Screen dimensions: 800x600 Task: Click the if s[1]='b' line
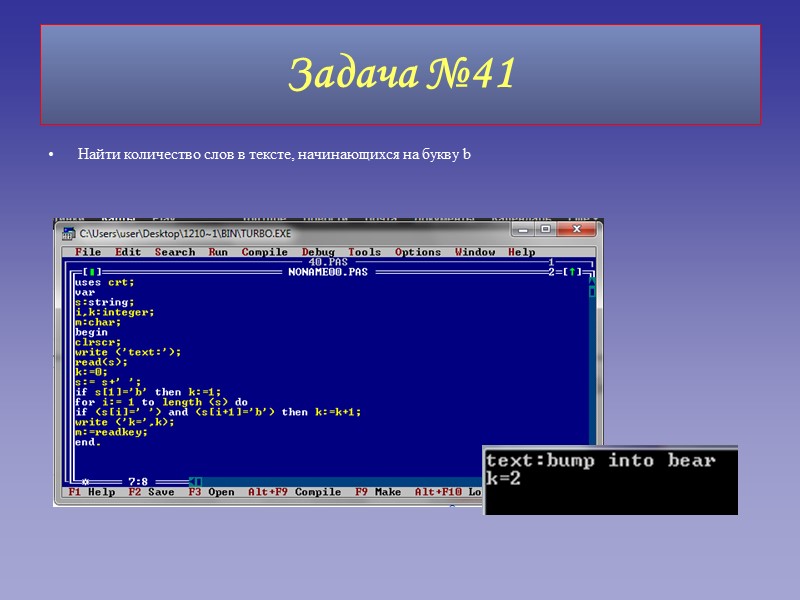[148, 392]
